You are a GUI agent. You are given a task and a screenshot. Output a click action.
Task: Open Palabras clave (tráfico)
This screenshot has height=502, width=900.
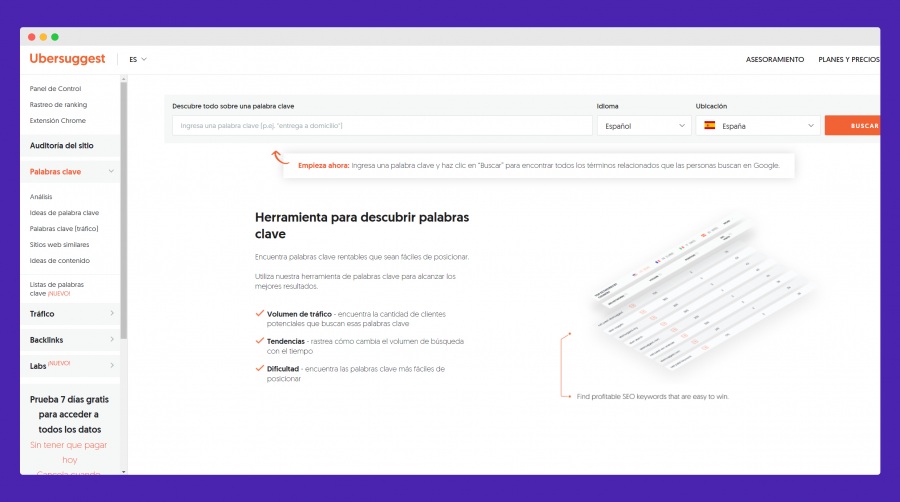tap(64, 228)
